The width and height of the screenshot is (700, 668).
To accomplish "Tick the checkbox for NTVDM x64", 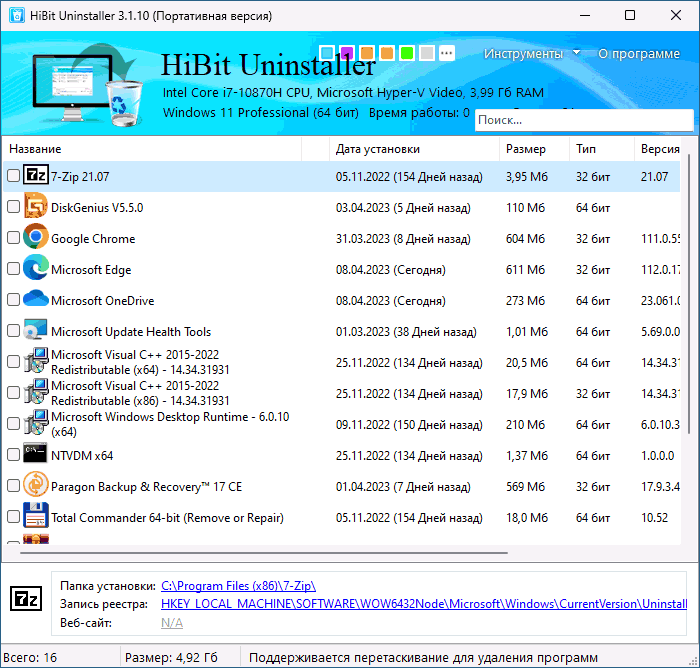I will (13, 455).
